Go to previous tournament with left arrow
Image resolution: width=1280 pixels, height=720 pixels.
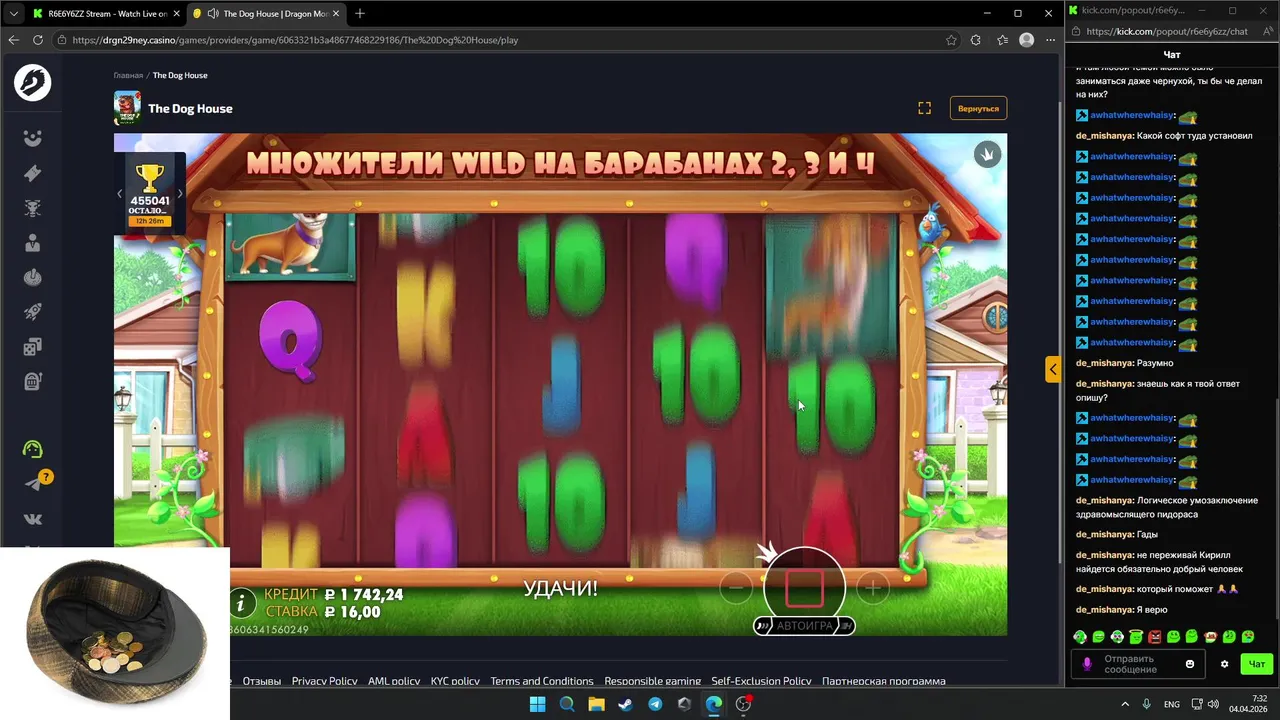[119, 194]
